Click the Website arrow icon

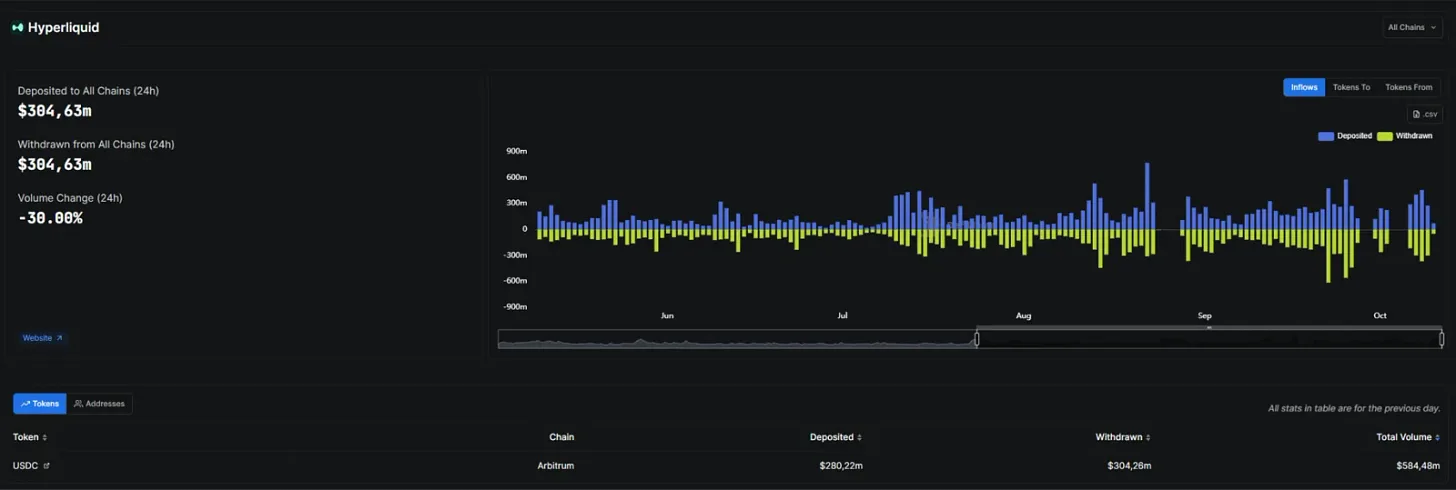(59, 338)
